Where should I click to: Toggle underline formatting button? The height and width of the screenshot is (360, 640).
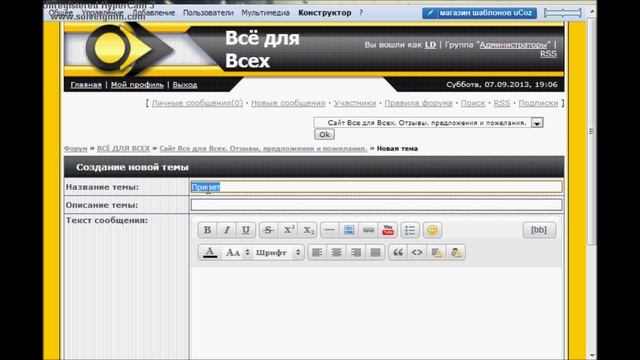point(246,230)
